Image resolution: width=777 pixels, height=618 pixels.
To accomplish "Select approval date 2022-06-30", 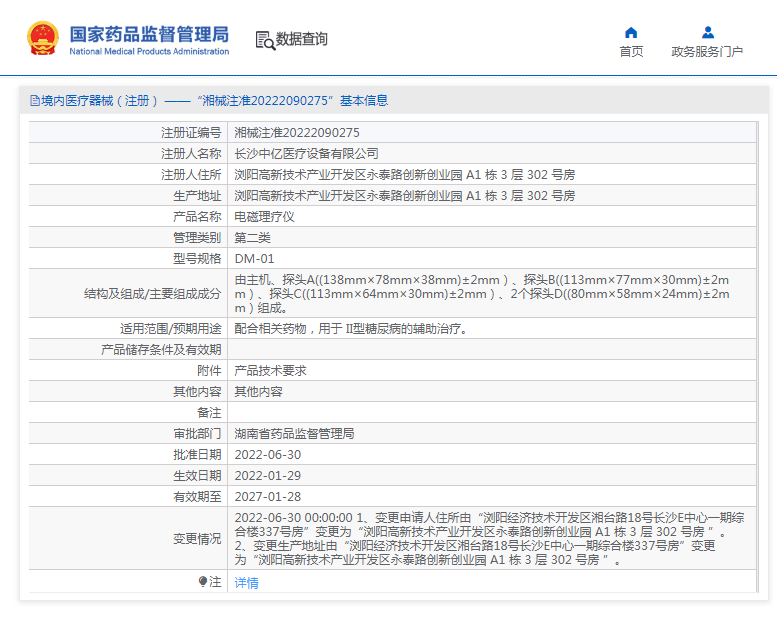I will click(x=268, y=455).
